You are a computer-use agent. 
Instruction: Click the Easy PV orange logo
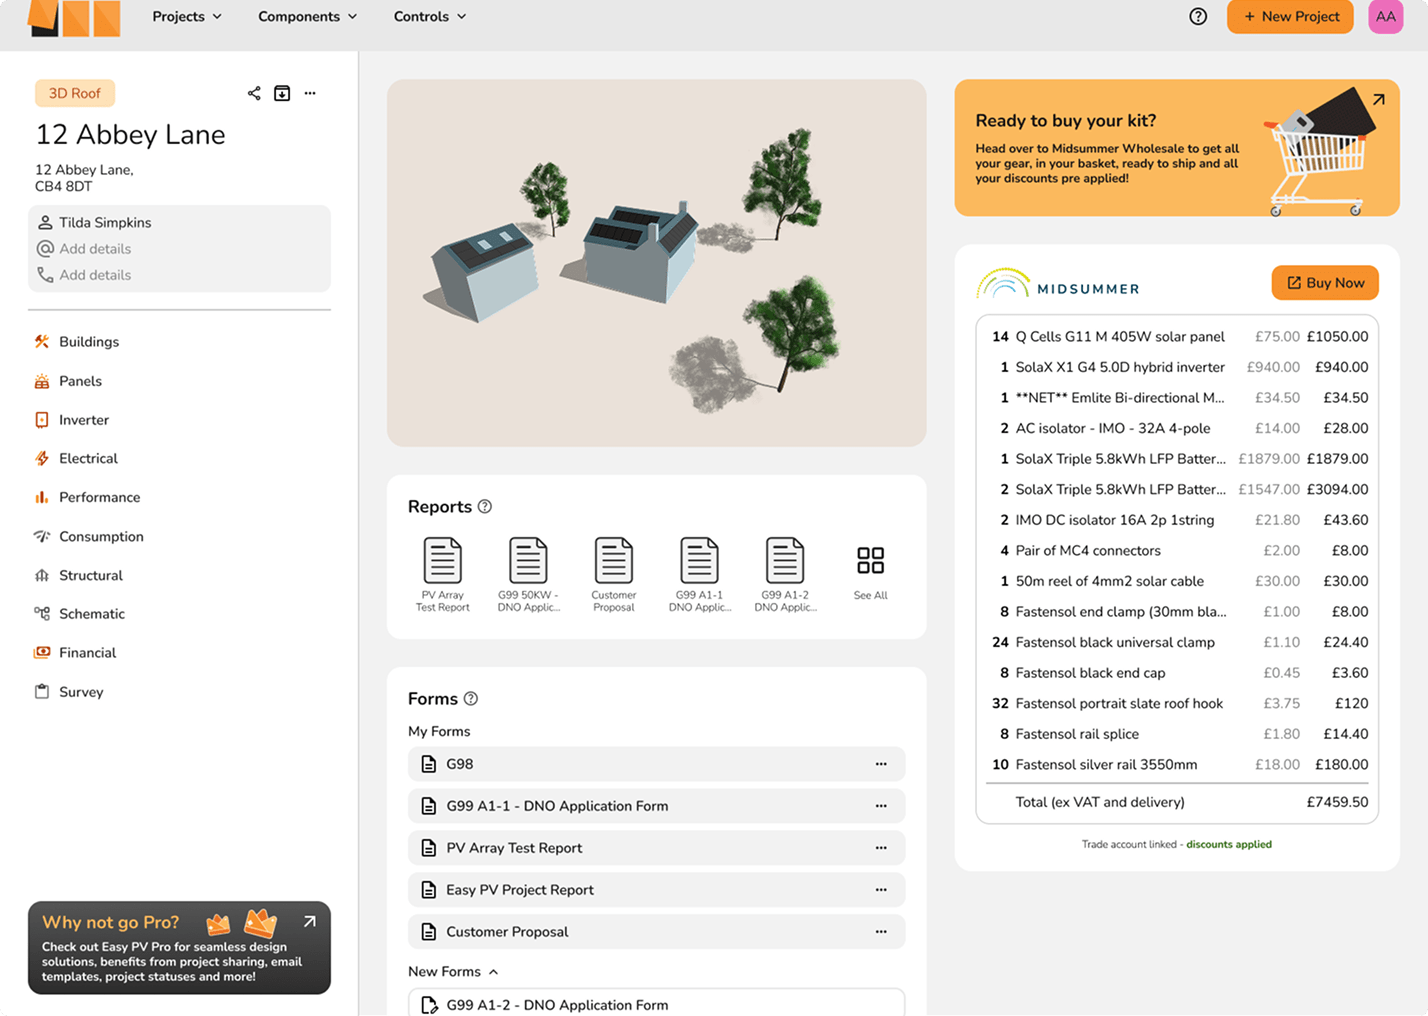[x=75, y=17]
